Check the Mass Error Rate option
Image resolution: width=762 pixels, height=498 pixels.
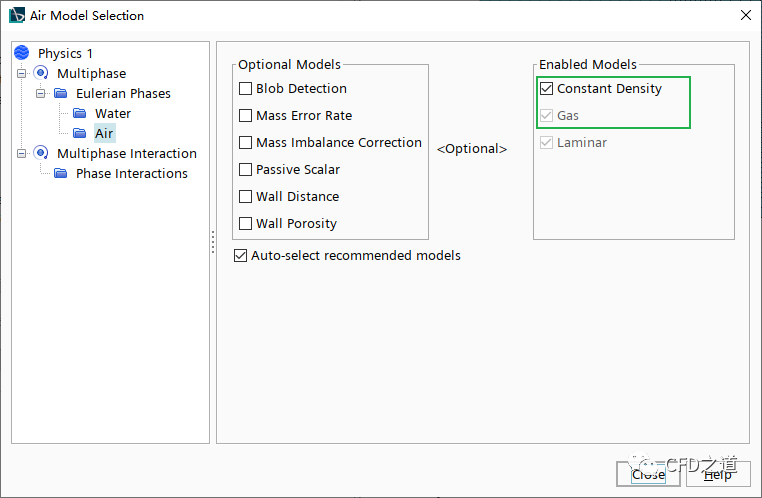(246, 116)
